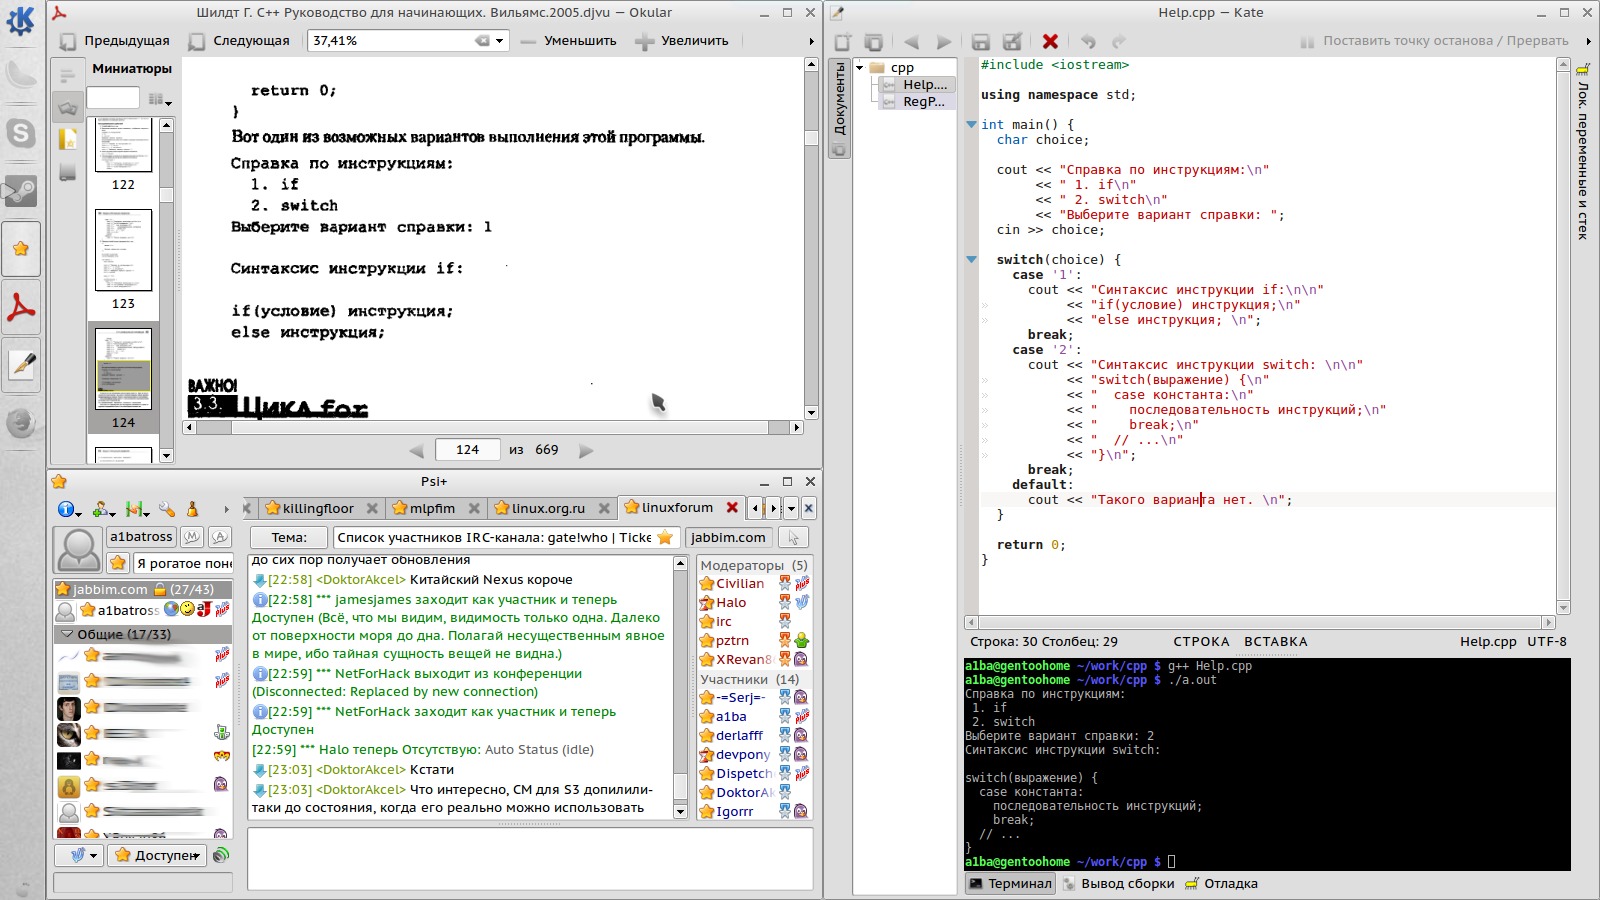This screenshot has height=900, width=1600.
Task: Click Save As icon in Kate
Action: click(x=1012, y=41)
